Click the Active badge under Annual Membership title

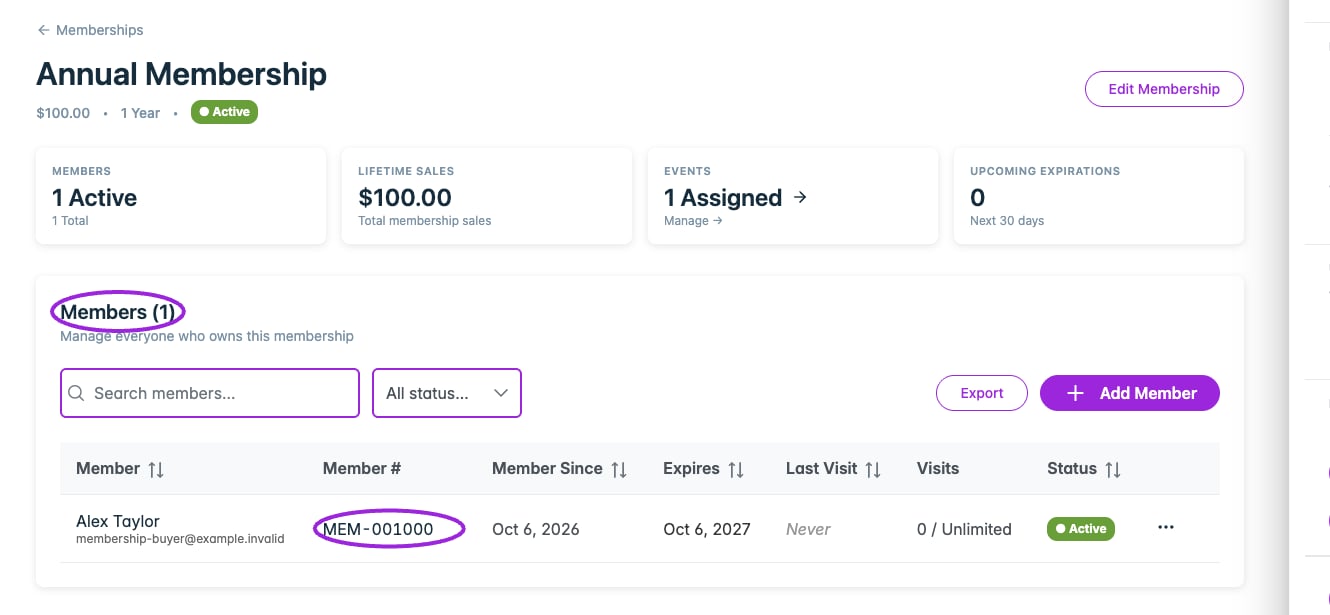pyautogui.click(x=224, y=112)
